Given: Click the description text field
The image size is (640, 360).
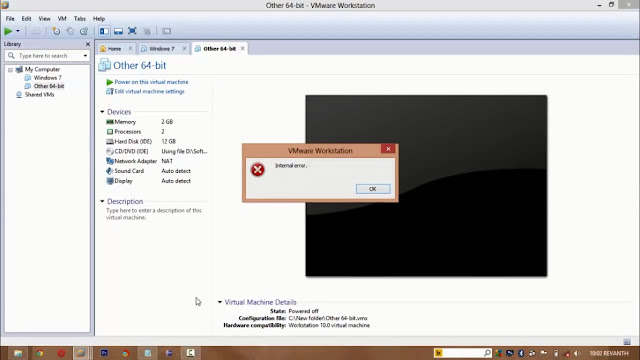Looking at the screenshot, I should pos(154,214).
